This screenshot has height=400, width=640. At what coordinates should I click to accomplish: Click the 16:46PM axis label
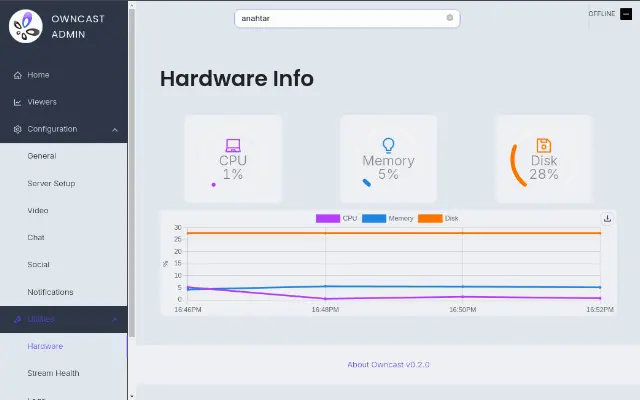point(188,310)
